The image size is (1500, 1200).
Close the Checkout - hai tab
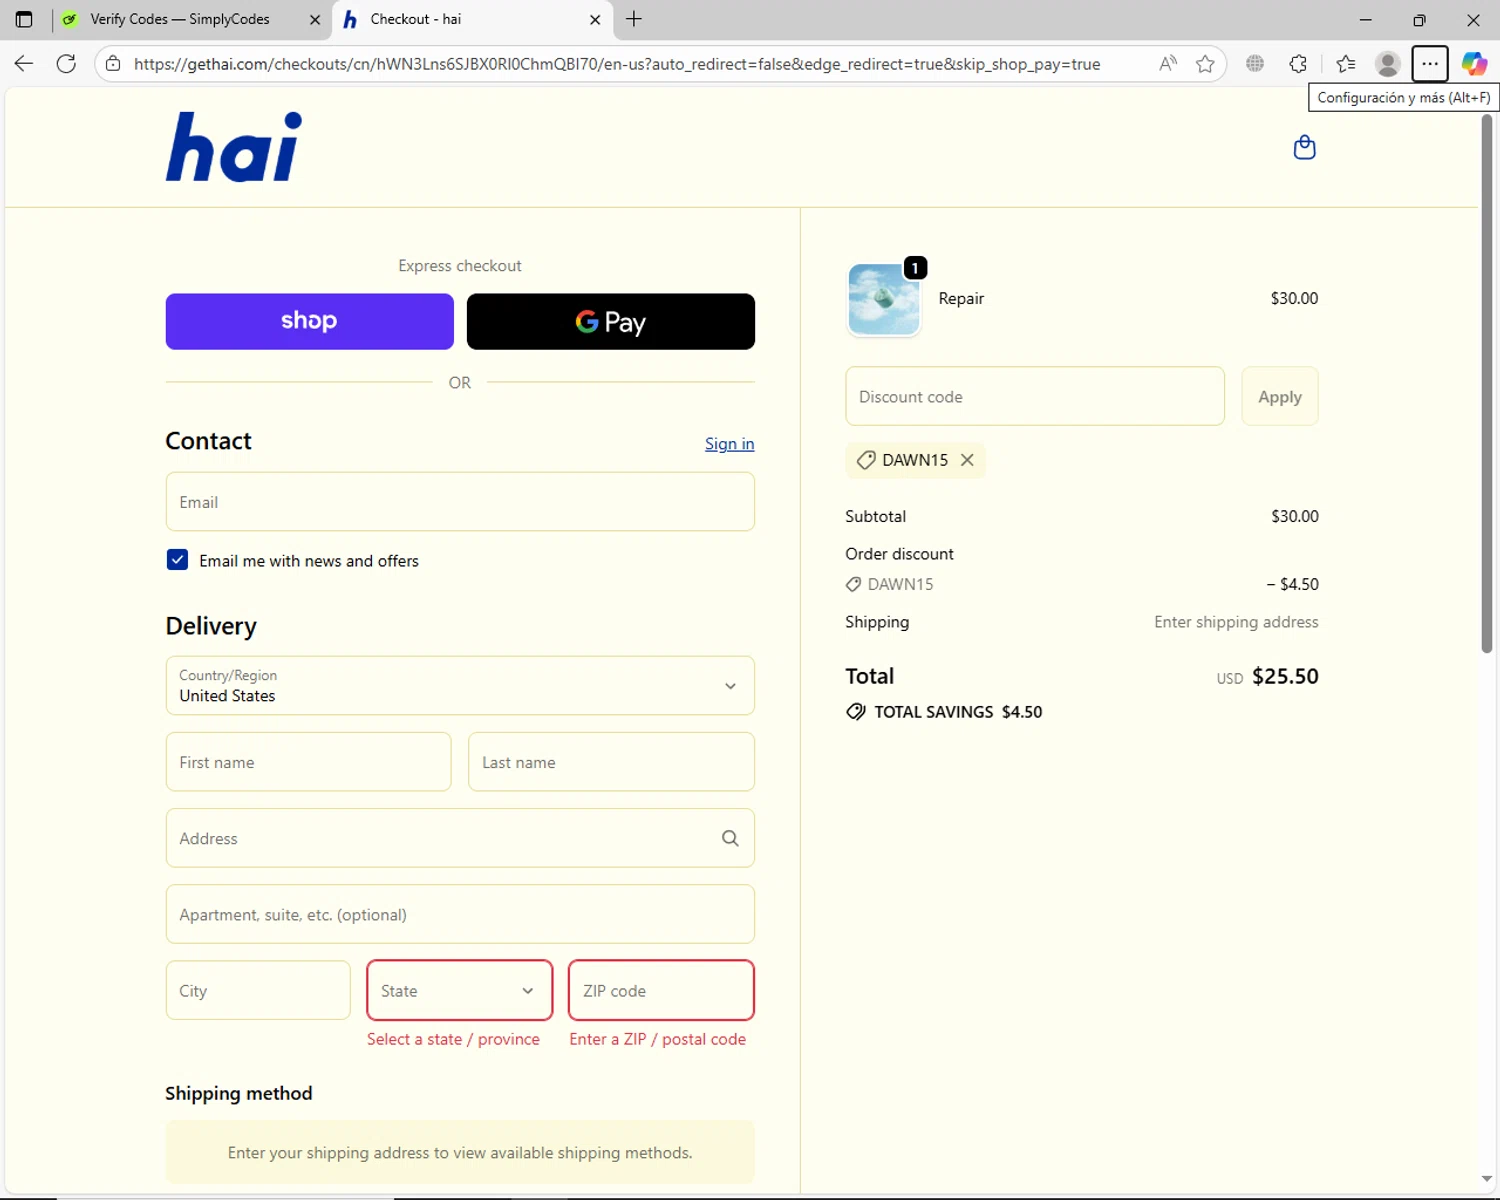coord(595,19)
